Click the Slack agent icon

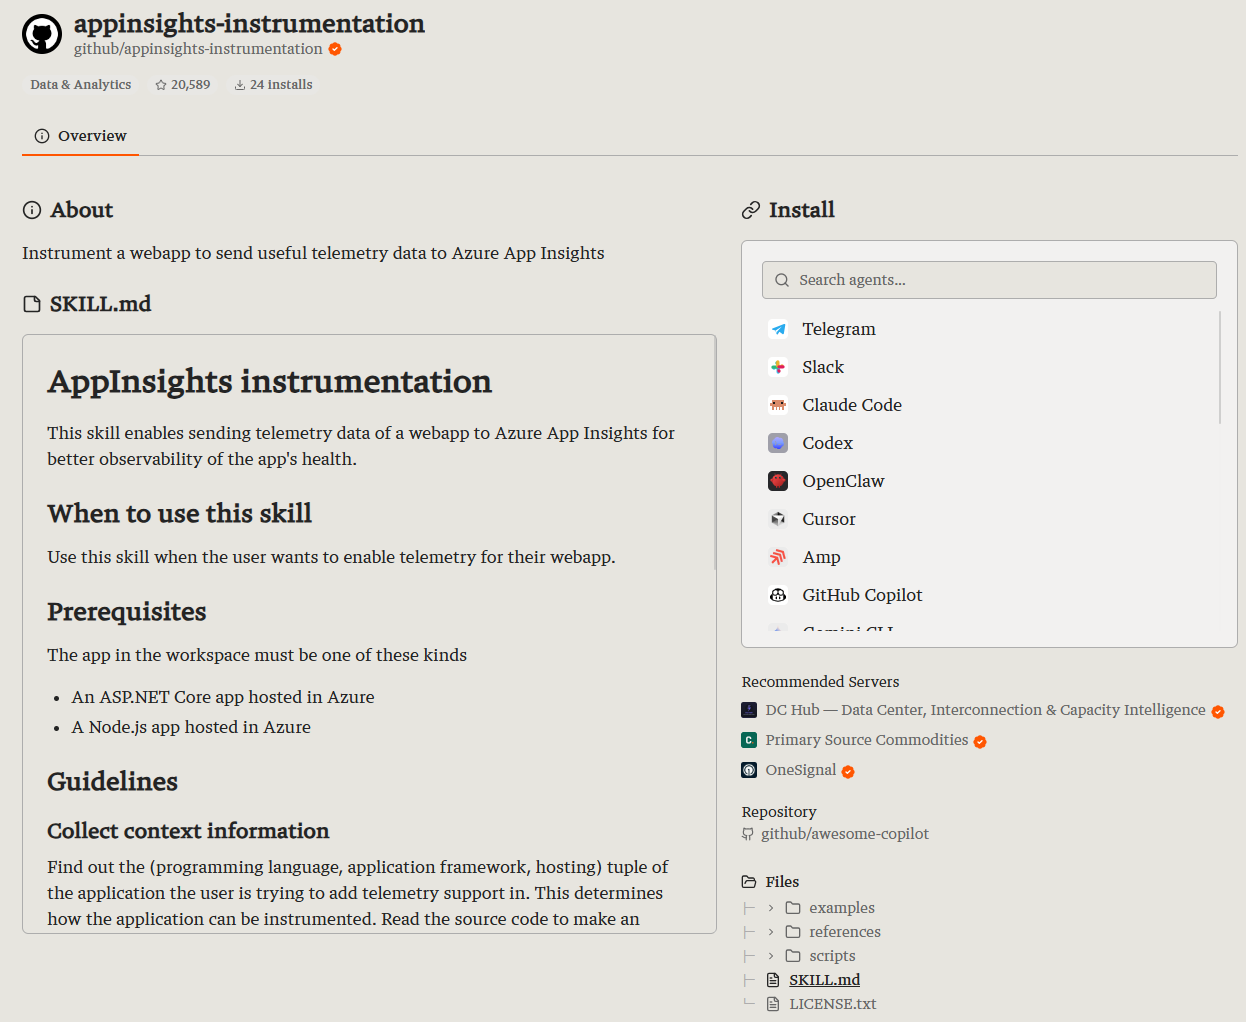[778, 367]
